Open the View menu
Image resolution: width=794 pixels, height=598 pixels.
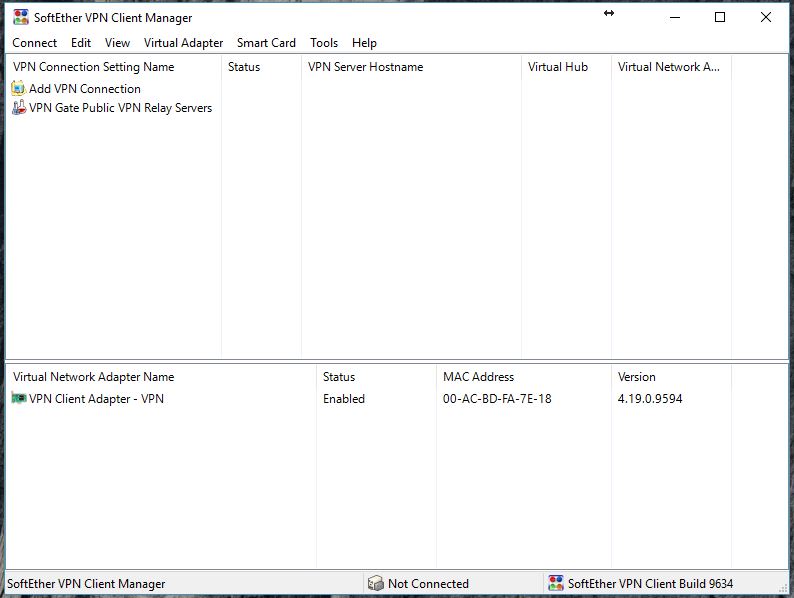117,43
